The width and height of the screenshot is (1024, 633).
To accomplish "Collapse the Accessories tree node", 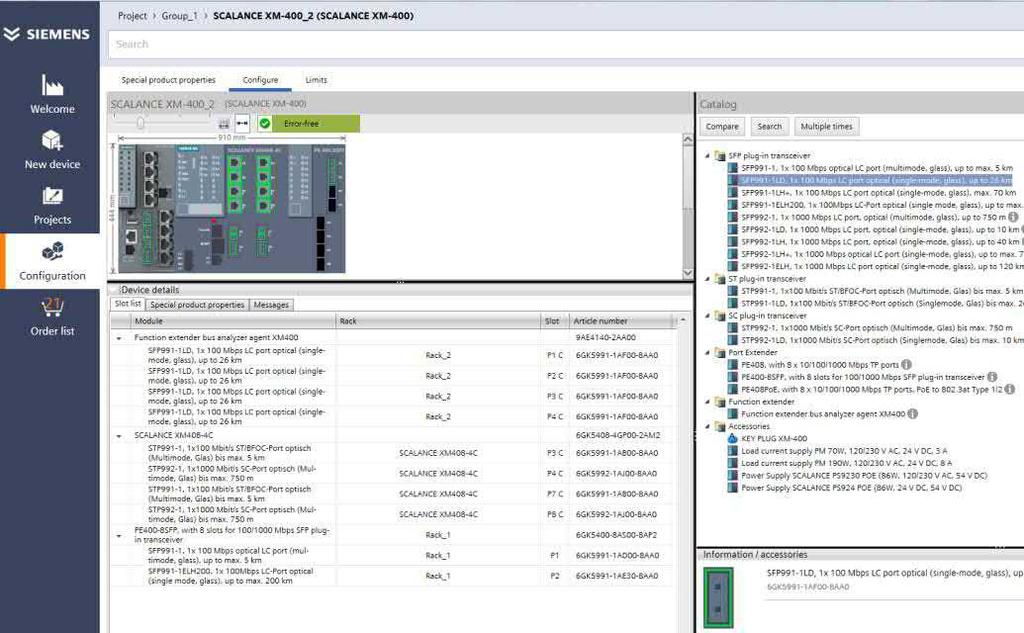I will (x=707, y=427).
